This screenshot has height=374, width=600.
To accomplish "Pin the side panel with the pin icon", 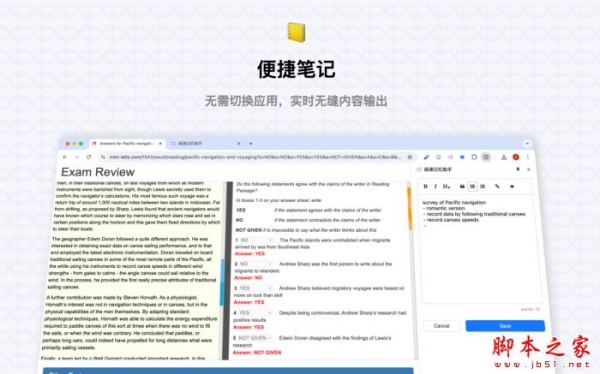I will coord(518,169).
